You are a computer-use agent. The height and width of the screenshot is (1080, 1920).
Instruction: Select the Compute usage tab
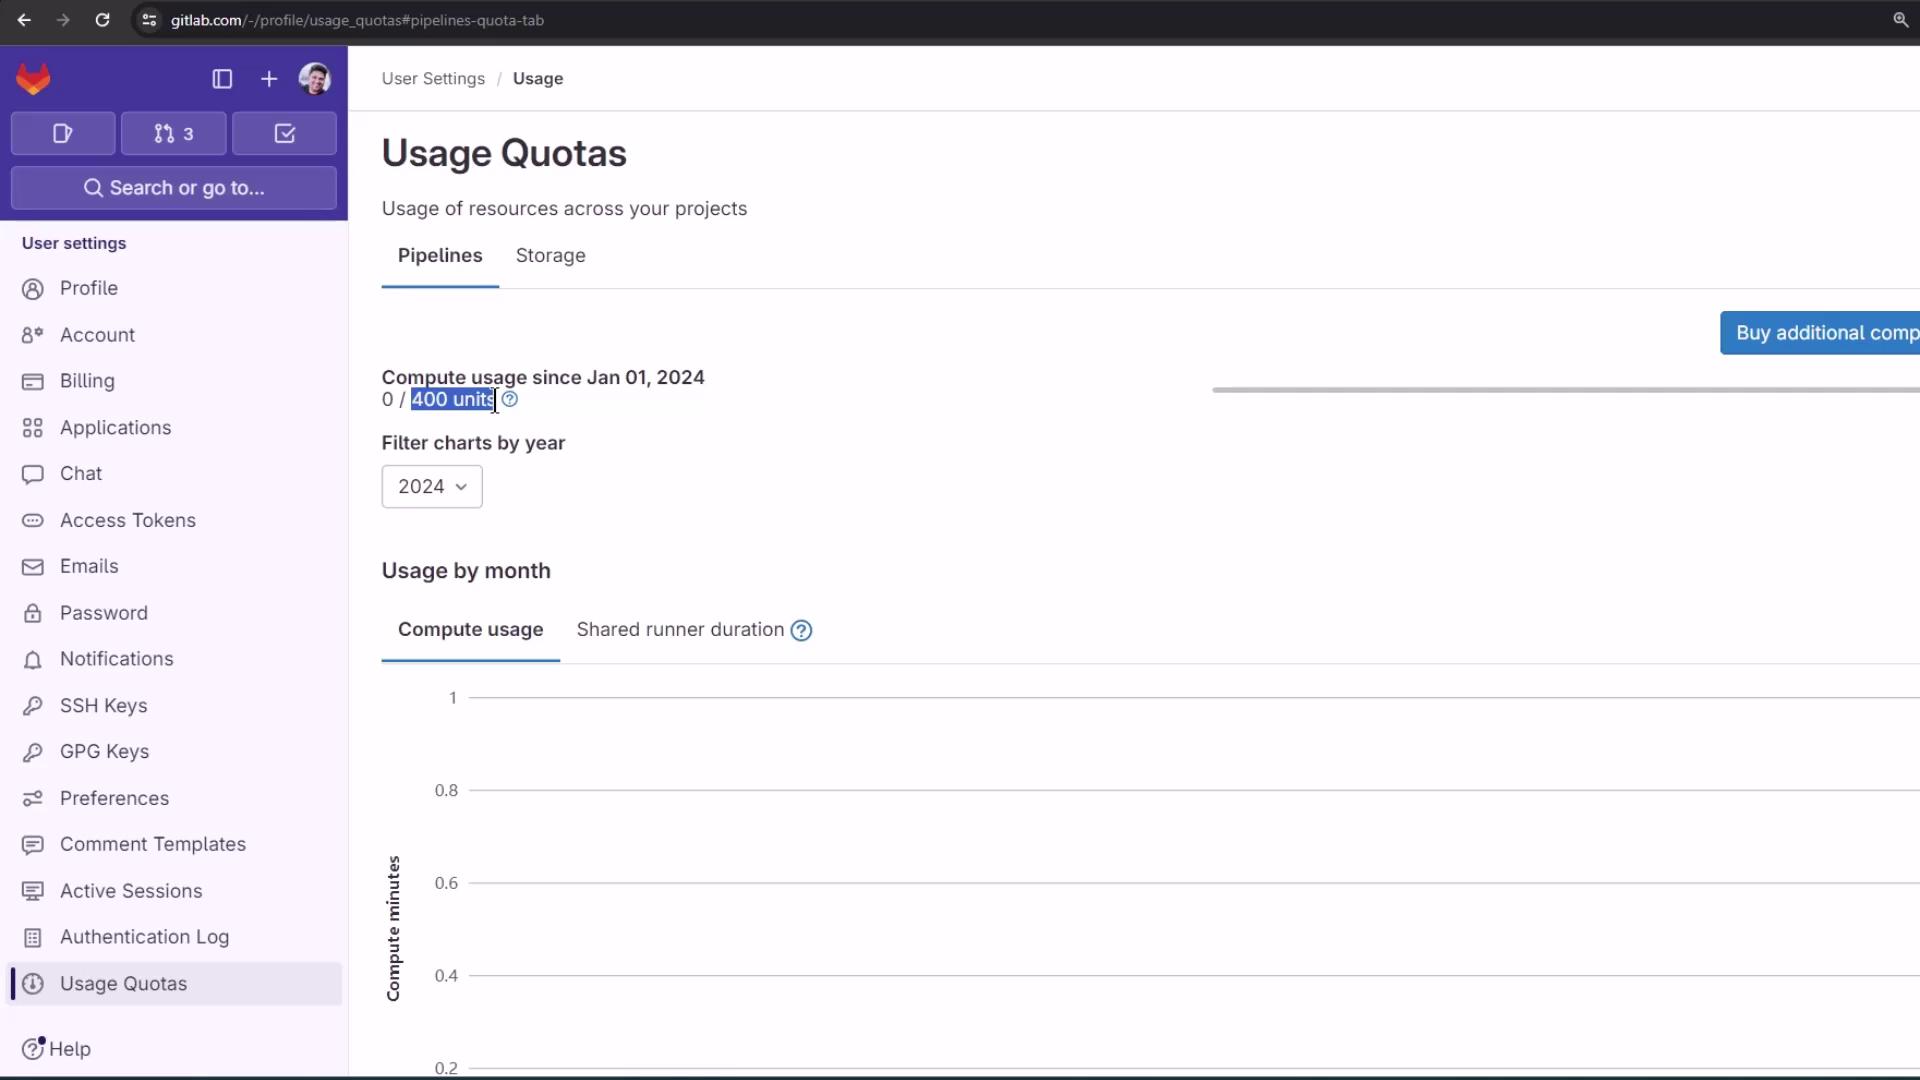[470, 630]
